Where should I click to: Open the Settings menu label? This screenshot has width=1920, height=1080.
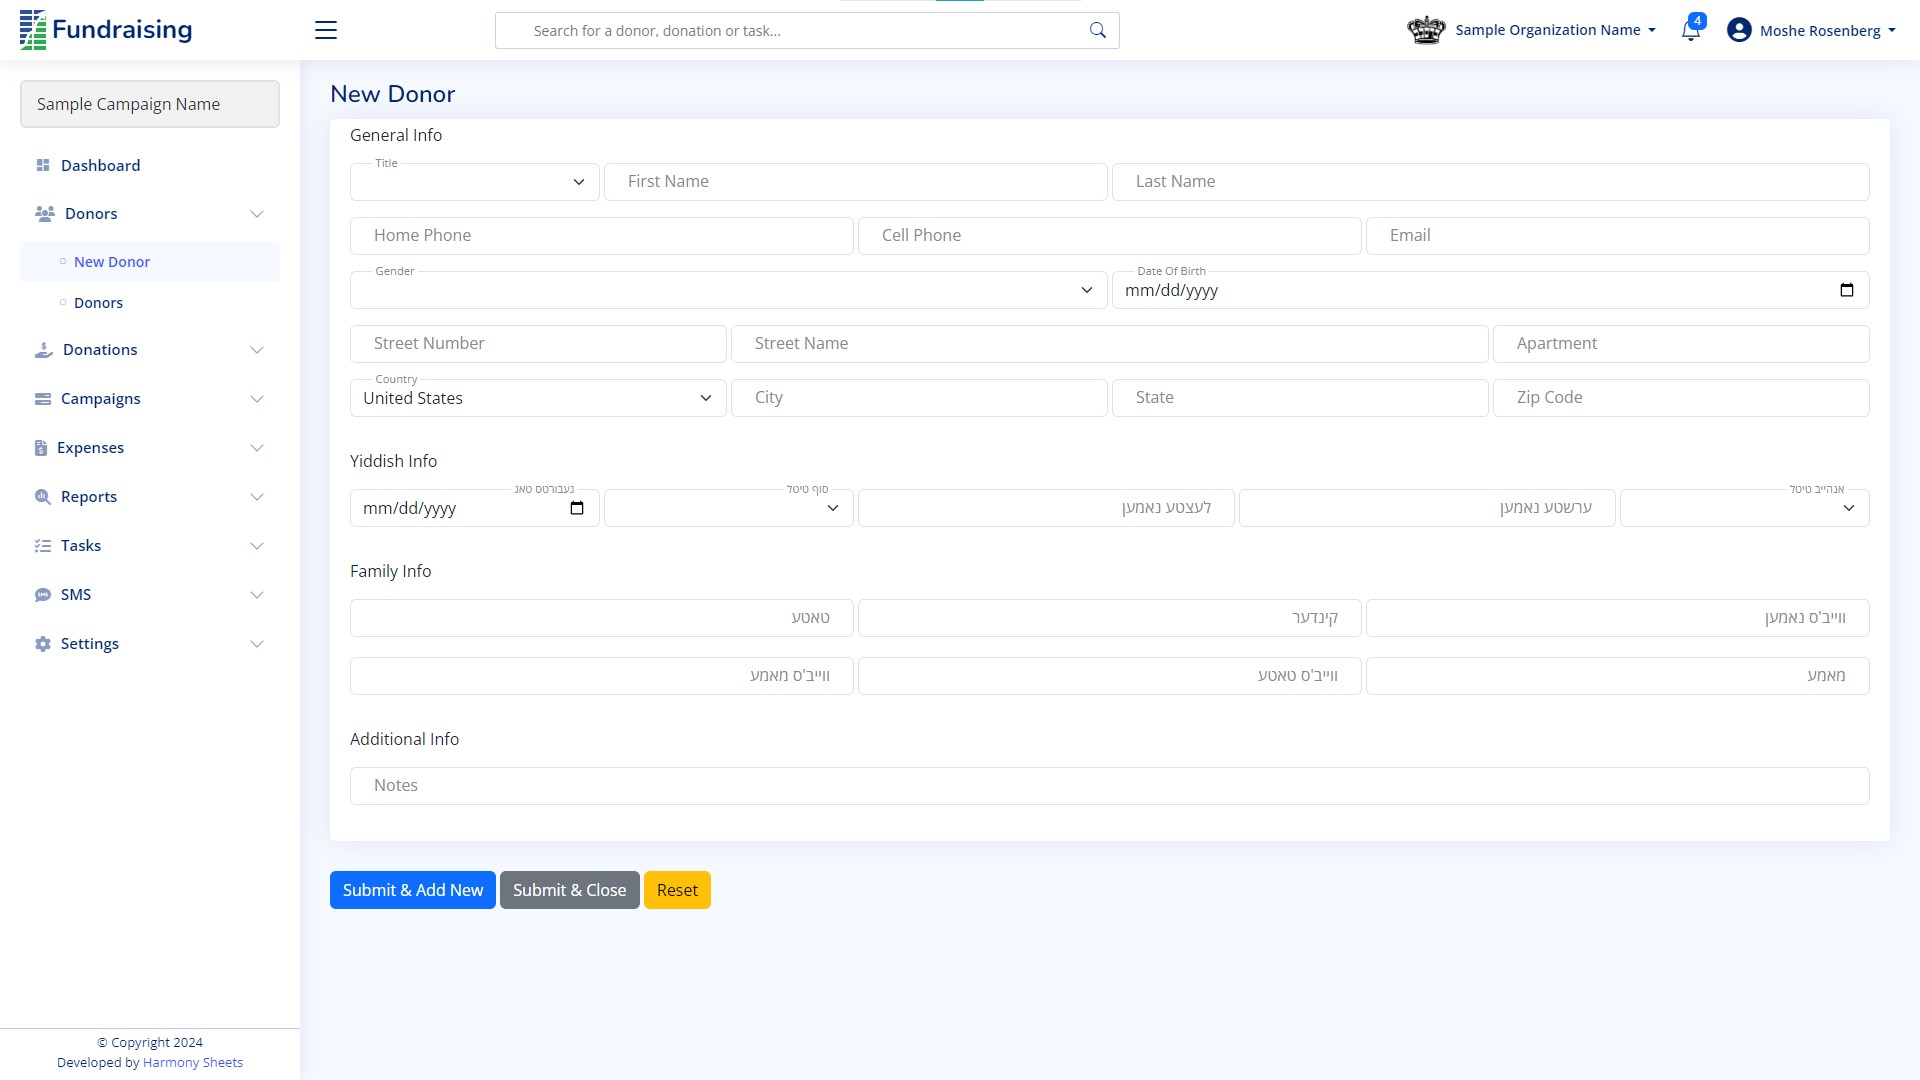point(90,644)
